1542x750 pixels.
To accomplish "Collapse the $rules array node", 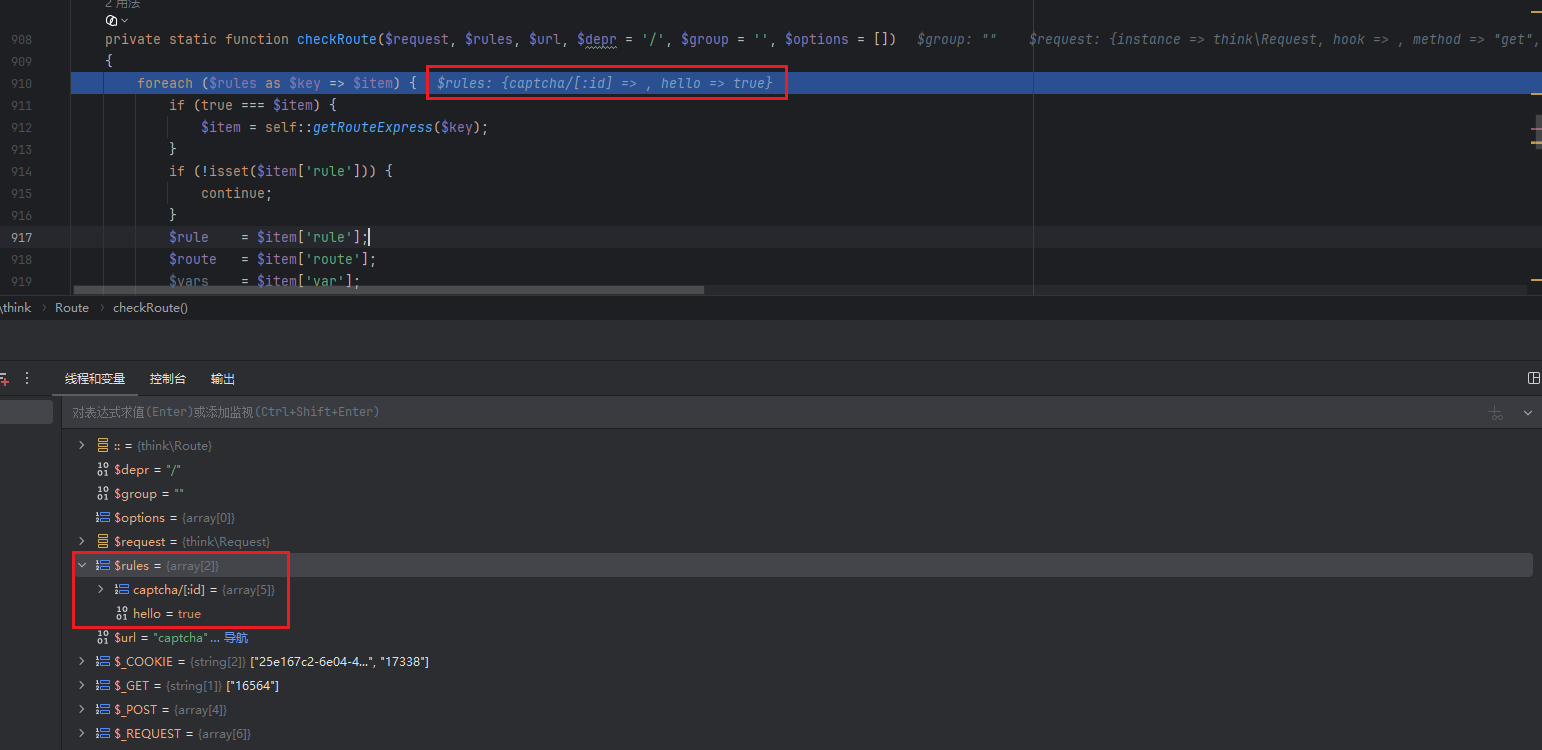I will point(82,565).
